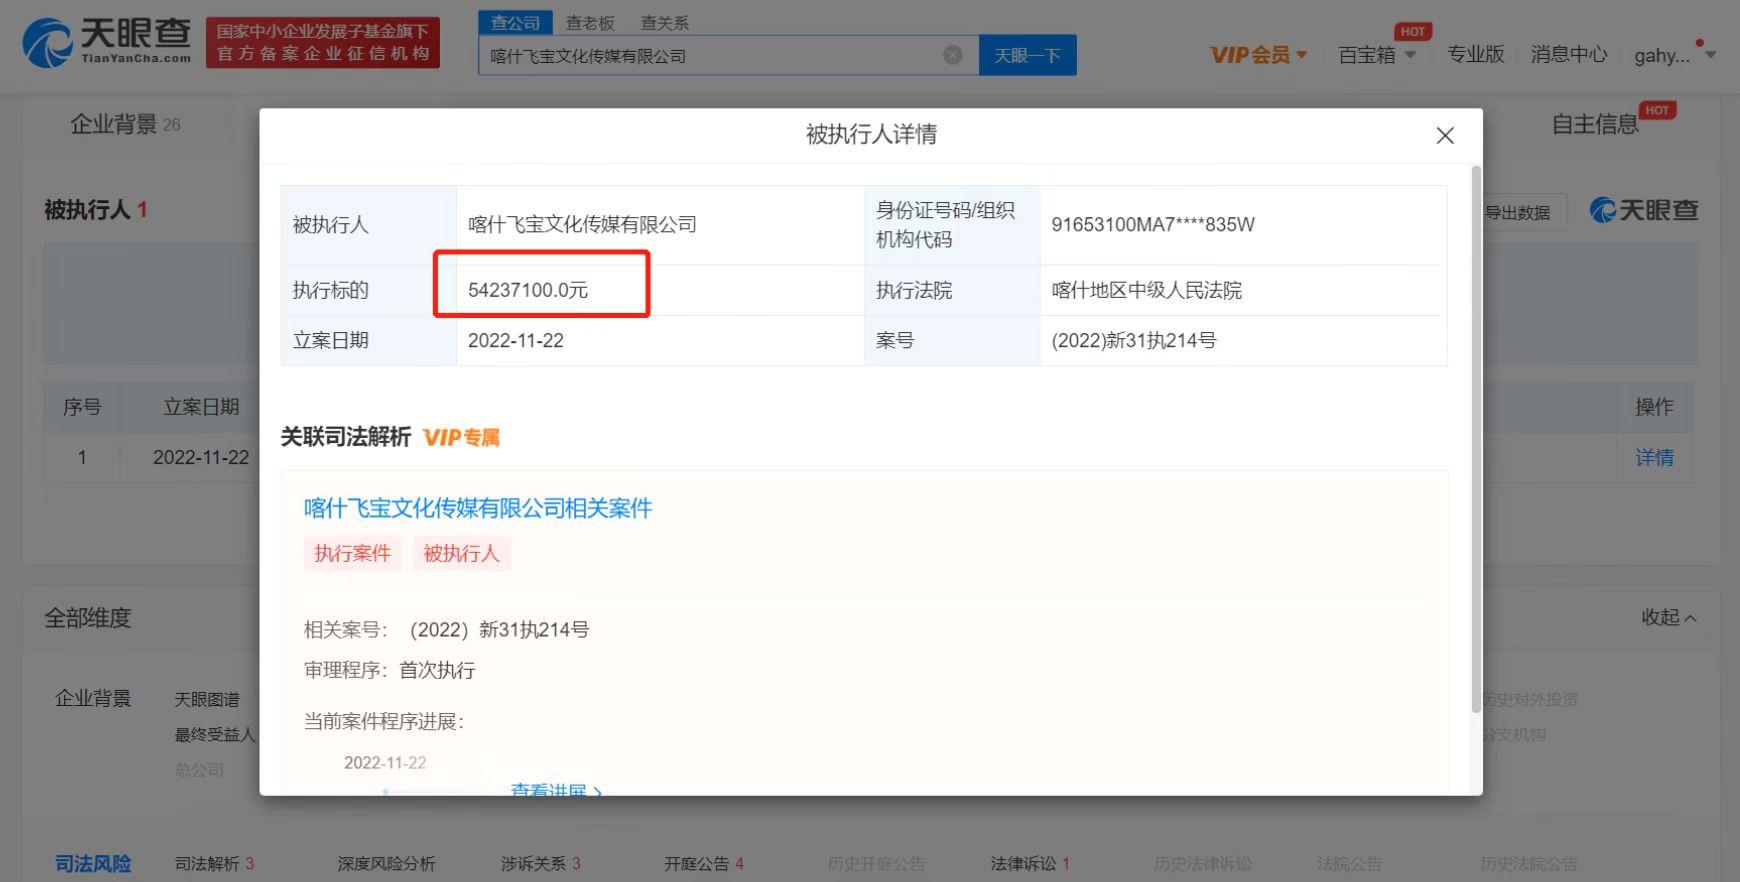
Task: Click 查看进展 link
Action: (556, 790)
